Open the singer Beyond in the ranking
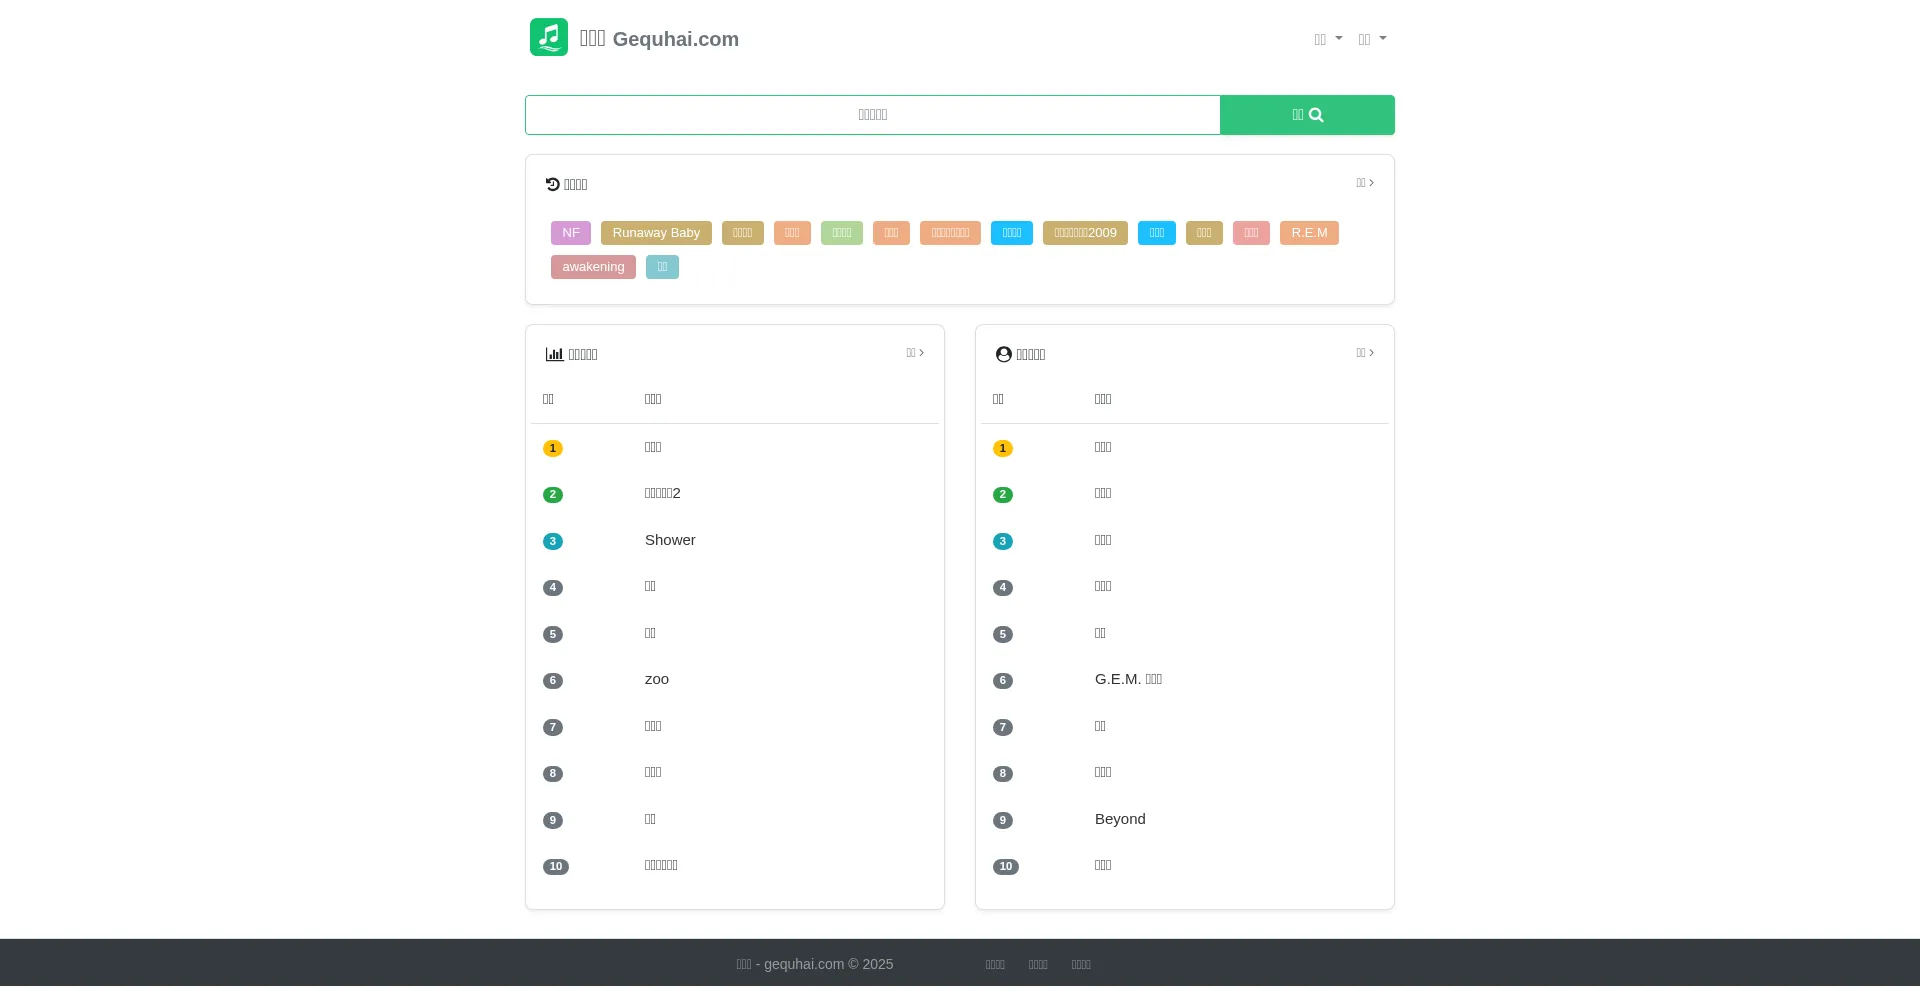Screen dimensions: 1920x993 1120,819
